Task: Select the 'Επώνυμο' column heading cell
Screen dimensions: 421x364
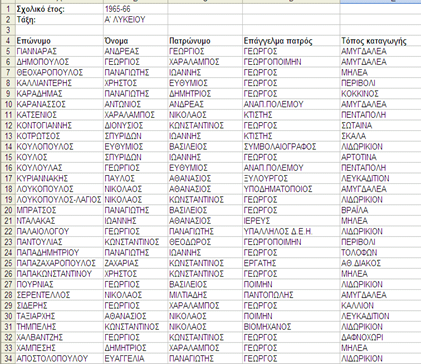Action: [x=59, y=41]
